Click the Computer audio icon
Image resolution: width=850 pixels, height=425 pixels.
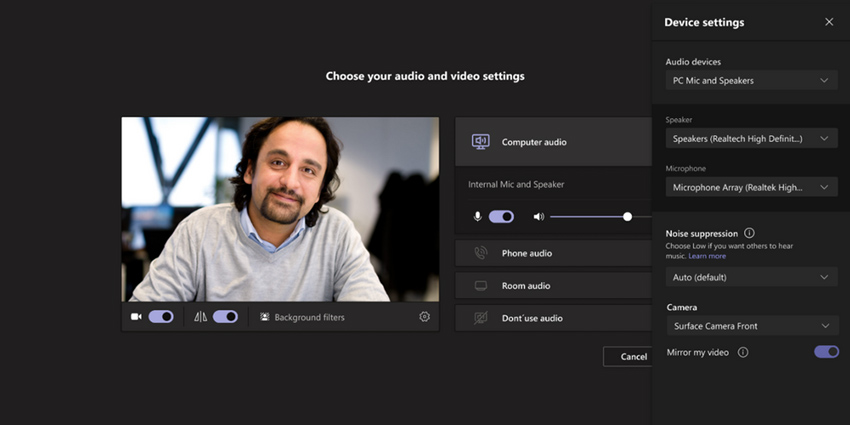tap(480, 142)
